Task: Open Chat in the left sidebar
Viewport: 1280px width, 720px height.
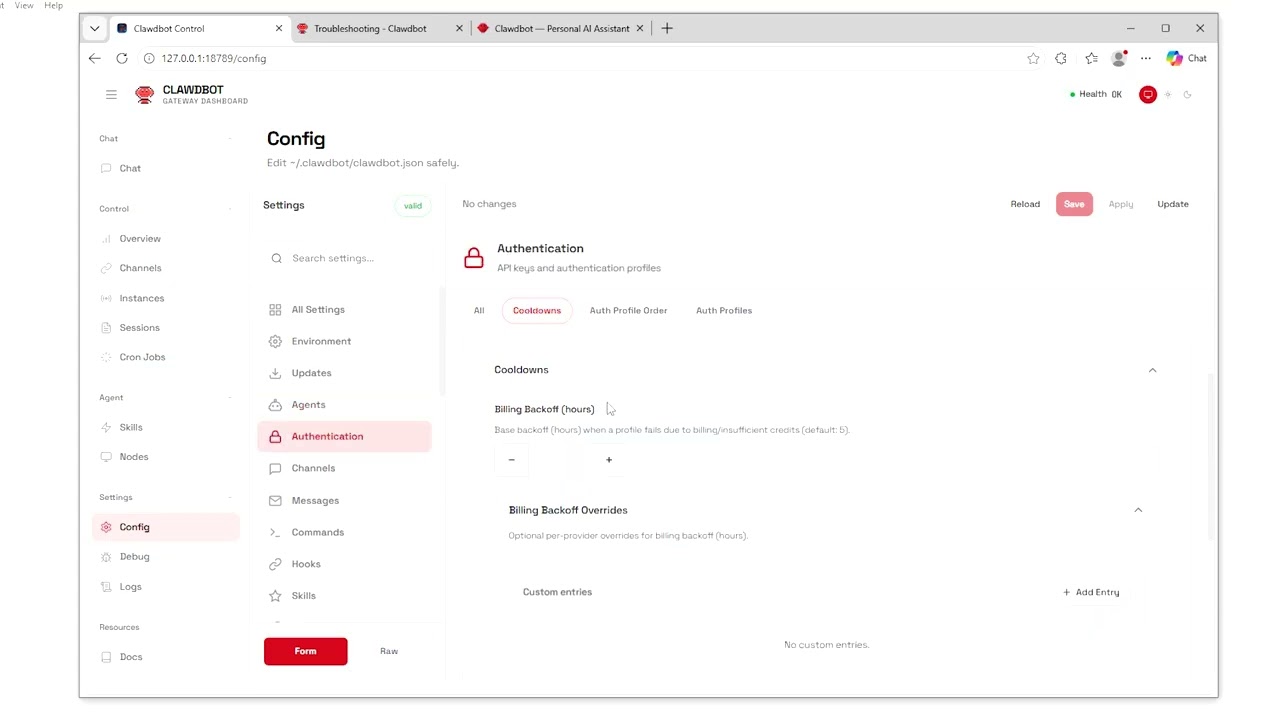Action: coord(165,168)
